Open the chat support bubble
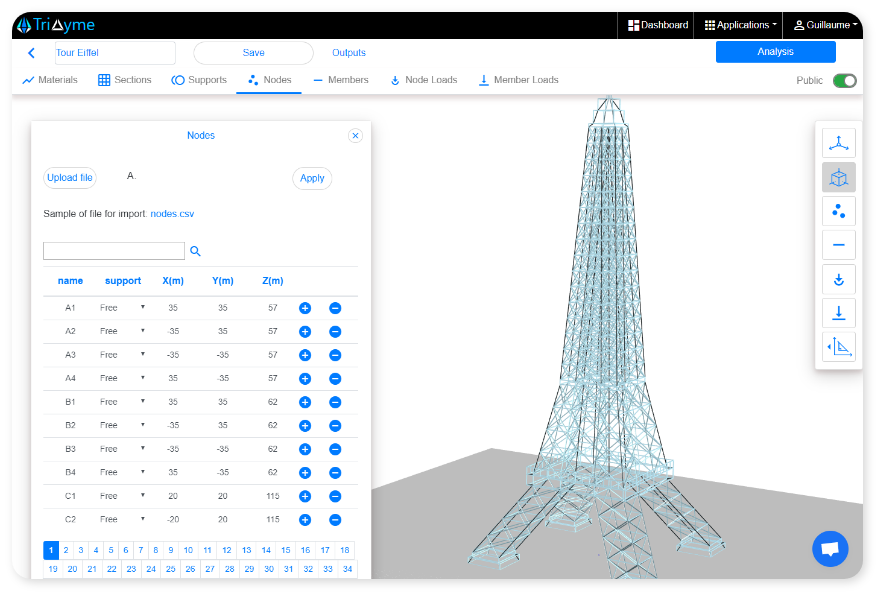This screenshot has height=597, width=881. coord(829,549)
